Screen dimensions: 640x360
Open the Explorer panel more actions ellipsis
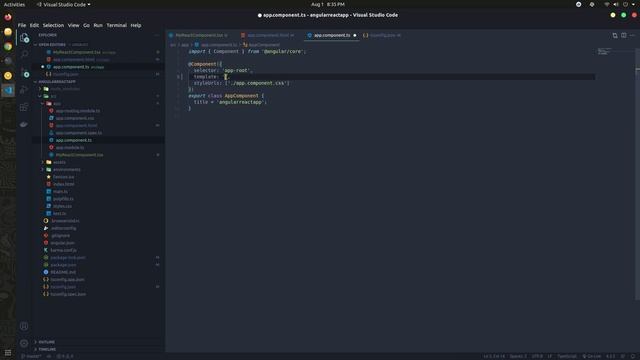point(157,35)
